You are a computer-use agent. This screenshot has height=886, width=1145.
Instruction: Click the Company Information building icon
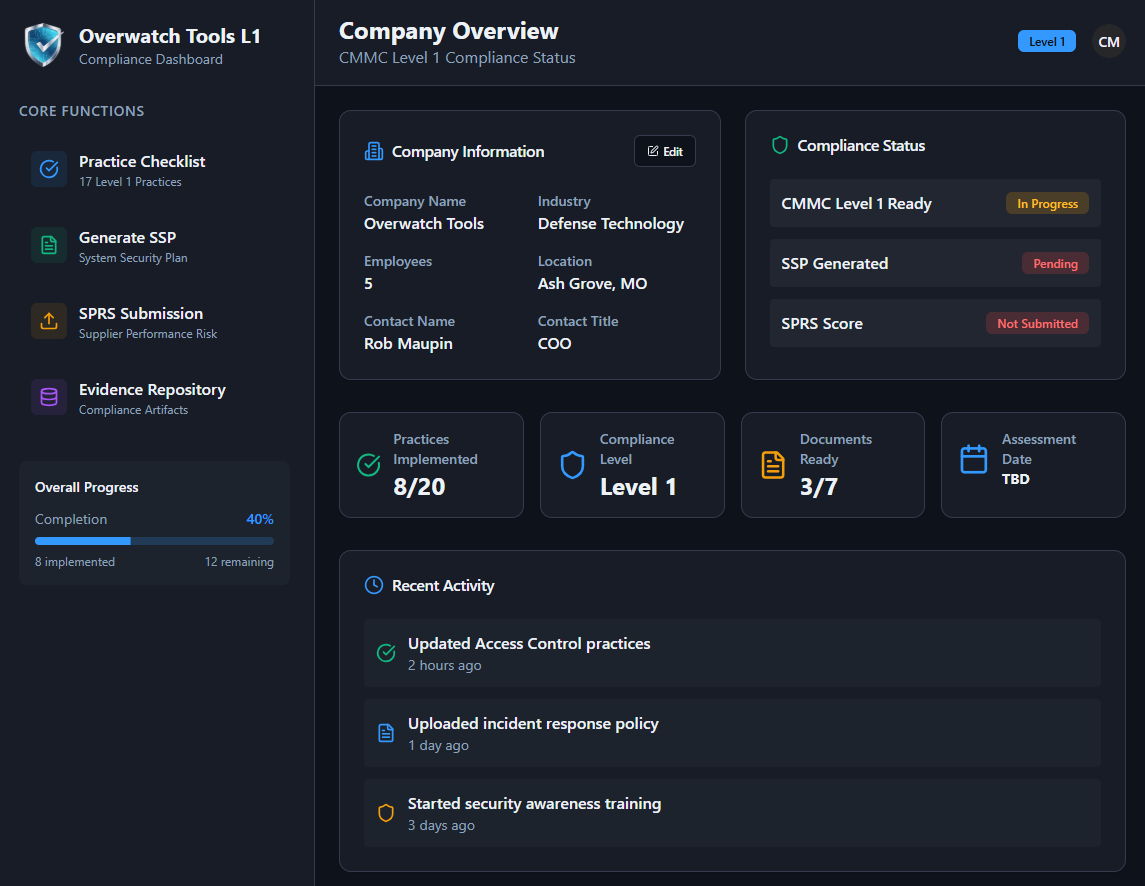point(374,150)
